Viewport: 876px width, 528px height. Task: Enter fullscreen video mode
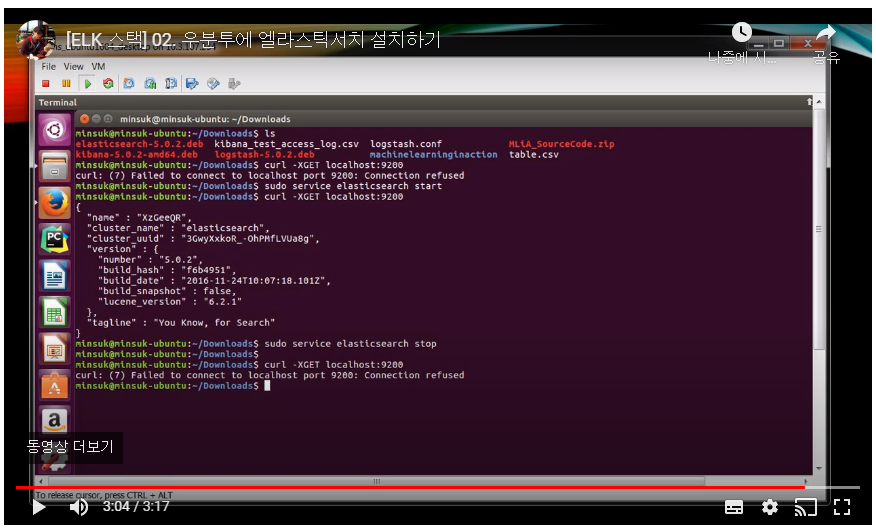tap(842, 507)
